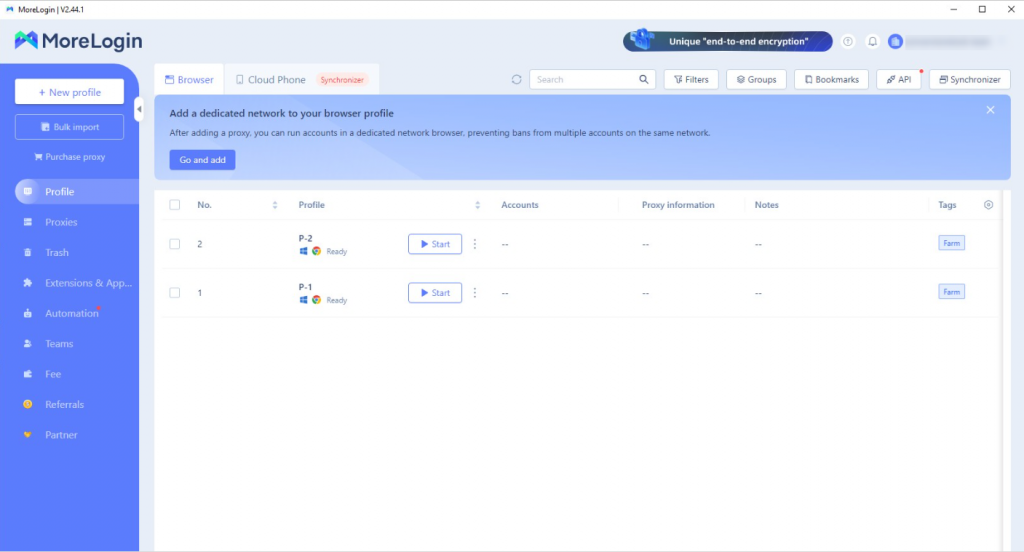This screenshot has width=1024, height=552.
Task: Open more options menu for P-2
Action: click(475, 244)
